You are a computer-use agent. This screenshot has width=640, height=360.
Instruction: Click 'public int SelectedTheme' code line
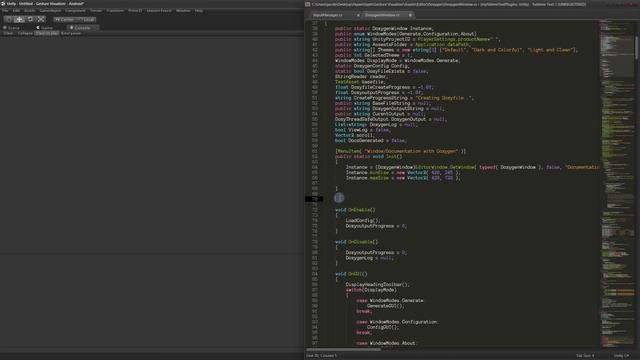pyautogui.click(x=373, y=55)
